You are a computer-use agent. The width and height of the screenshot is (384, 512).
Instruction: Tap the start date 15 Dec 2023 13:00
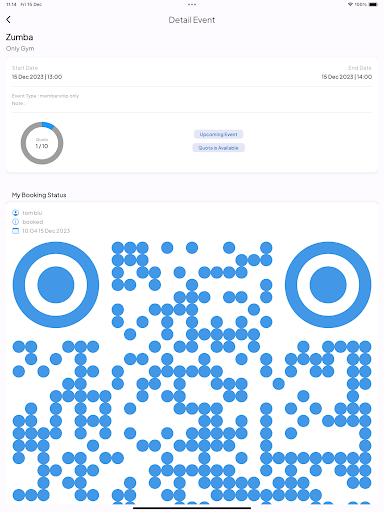37,77
